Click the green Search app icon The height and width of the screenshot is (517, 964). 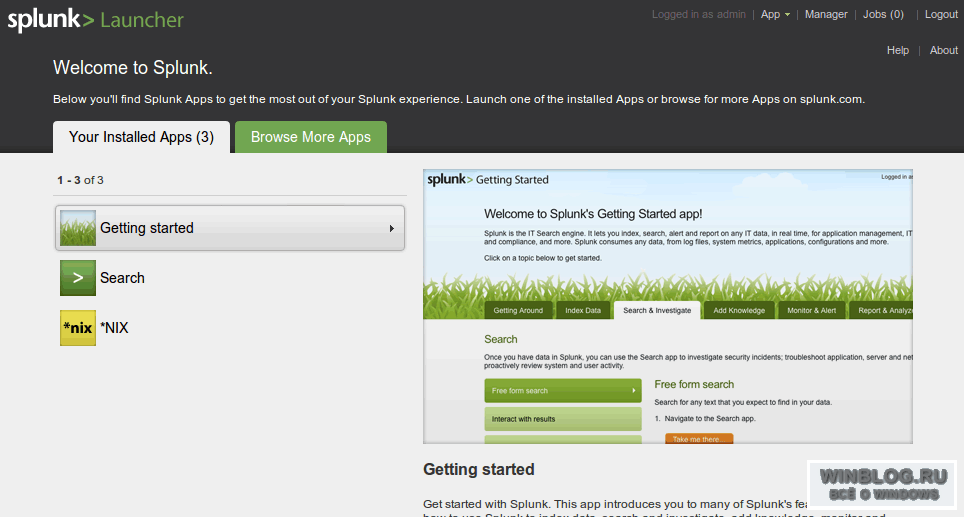click(78, 278)
